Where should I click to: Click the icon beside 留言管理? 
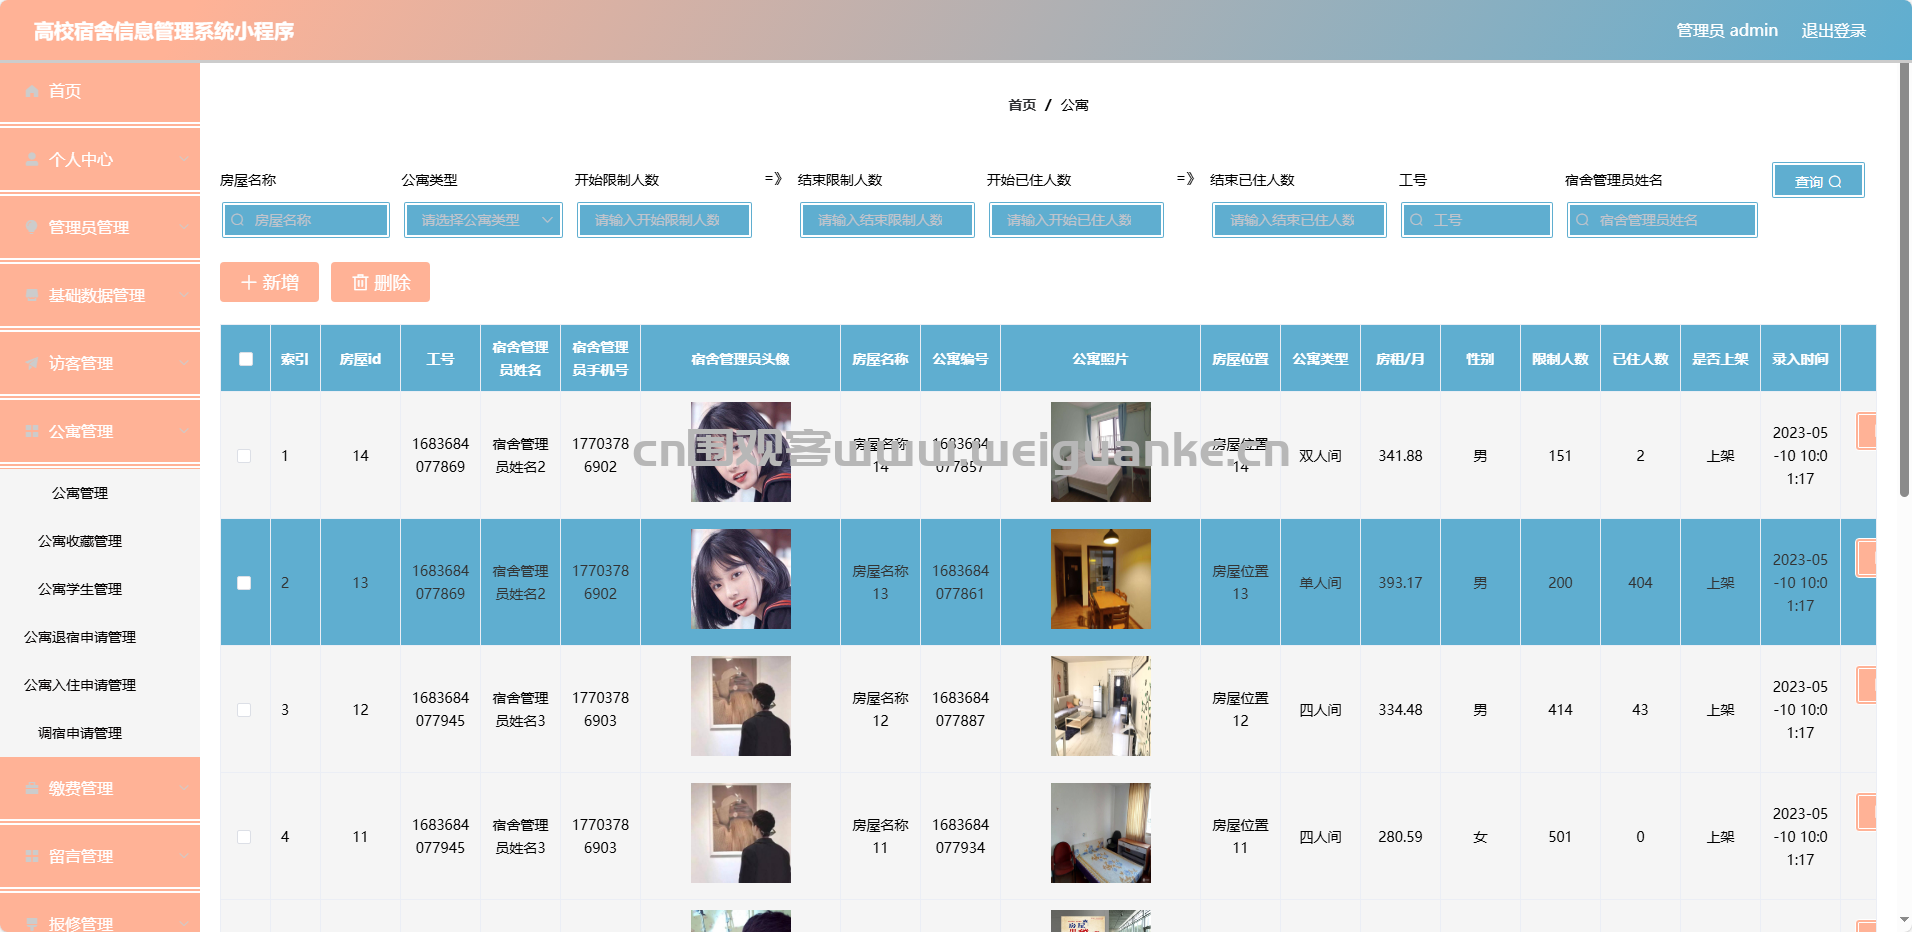(x=32, y=856)
